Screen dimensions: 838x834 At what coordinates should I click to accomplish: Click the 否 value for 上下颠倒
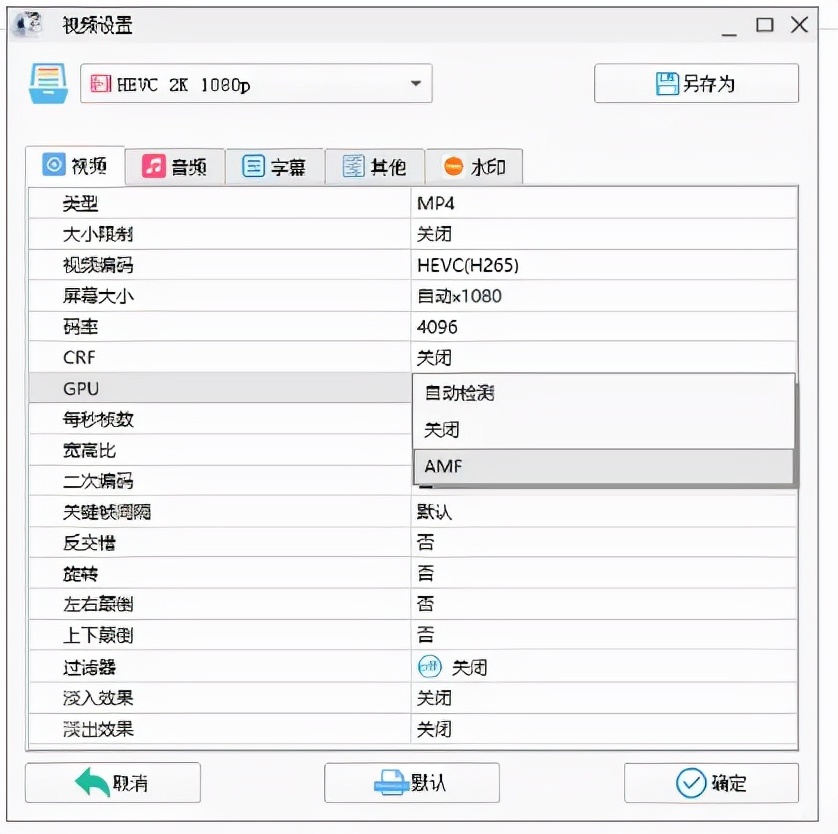425,635
